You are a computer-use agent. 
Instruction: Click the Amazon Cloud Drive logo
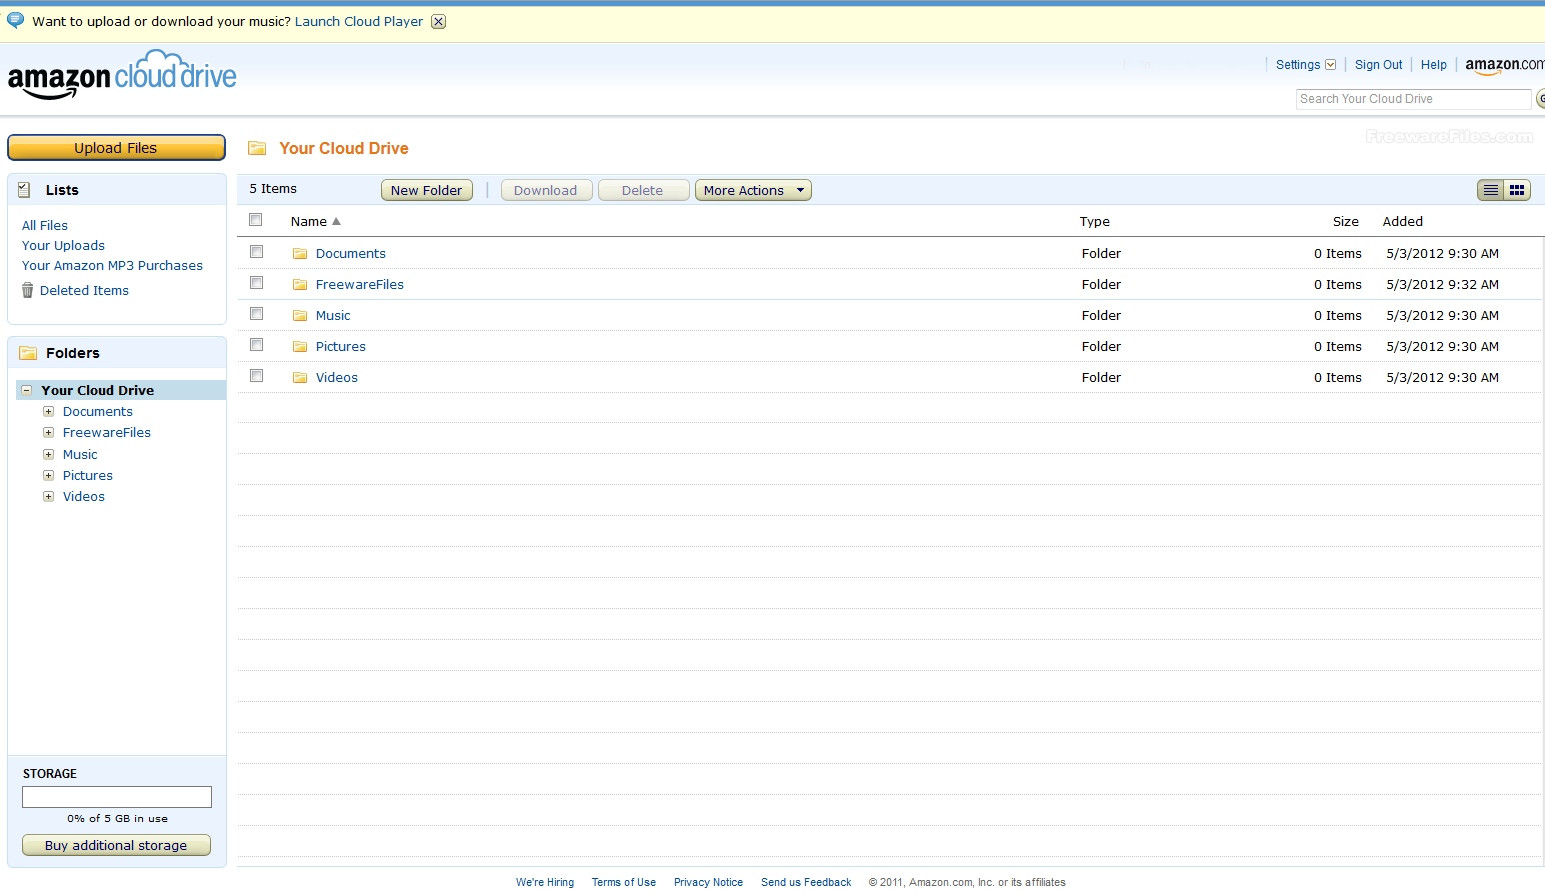click(122, 75)
